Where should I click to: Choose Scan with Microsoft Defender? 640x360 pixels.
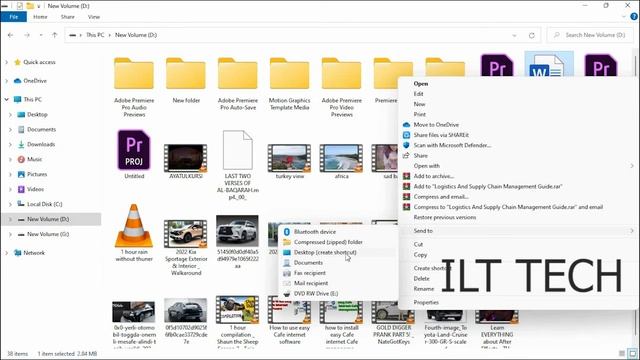(452, 145)
